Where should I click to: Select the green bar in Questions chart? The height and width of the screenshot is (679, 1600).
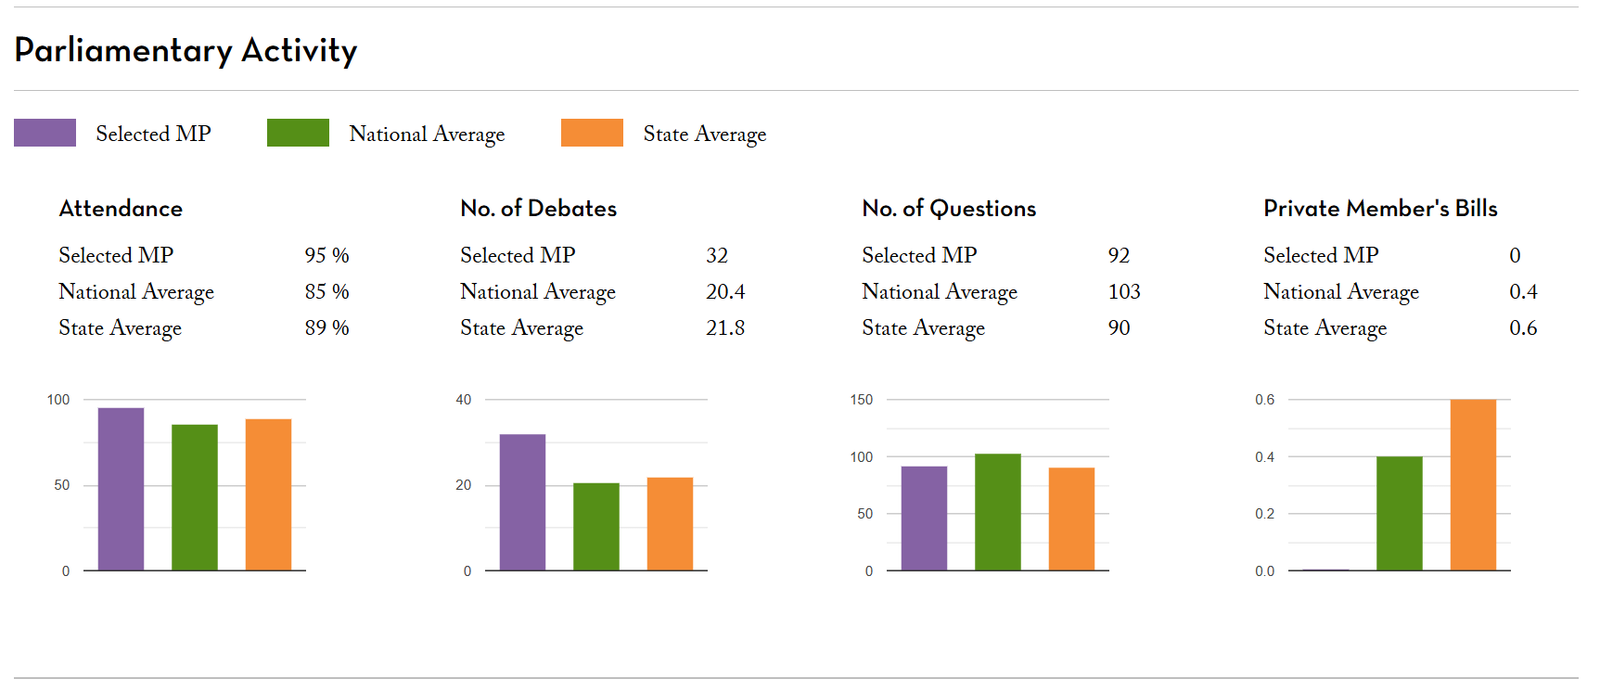(998, 512)
